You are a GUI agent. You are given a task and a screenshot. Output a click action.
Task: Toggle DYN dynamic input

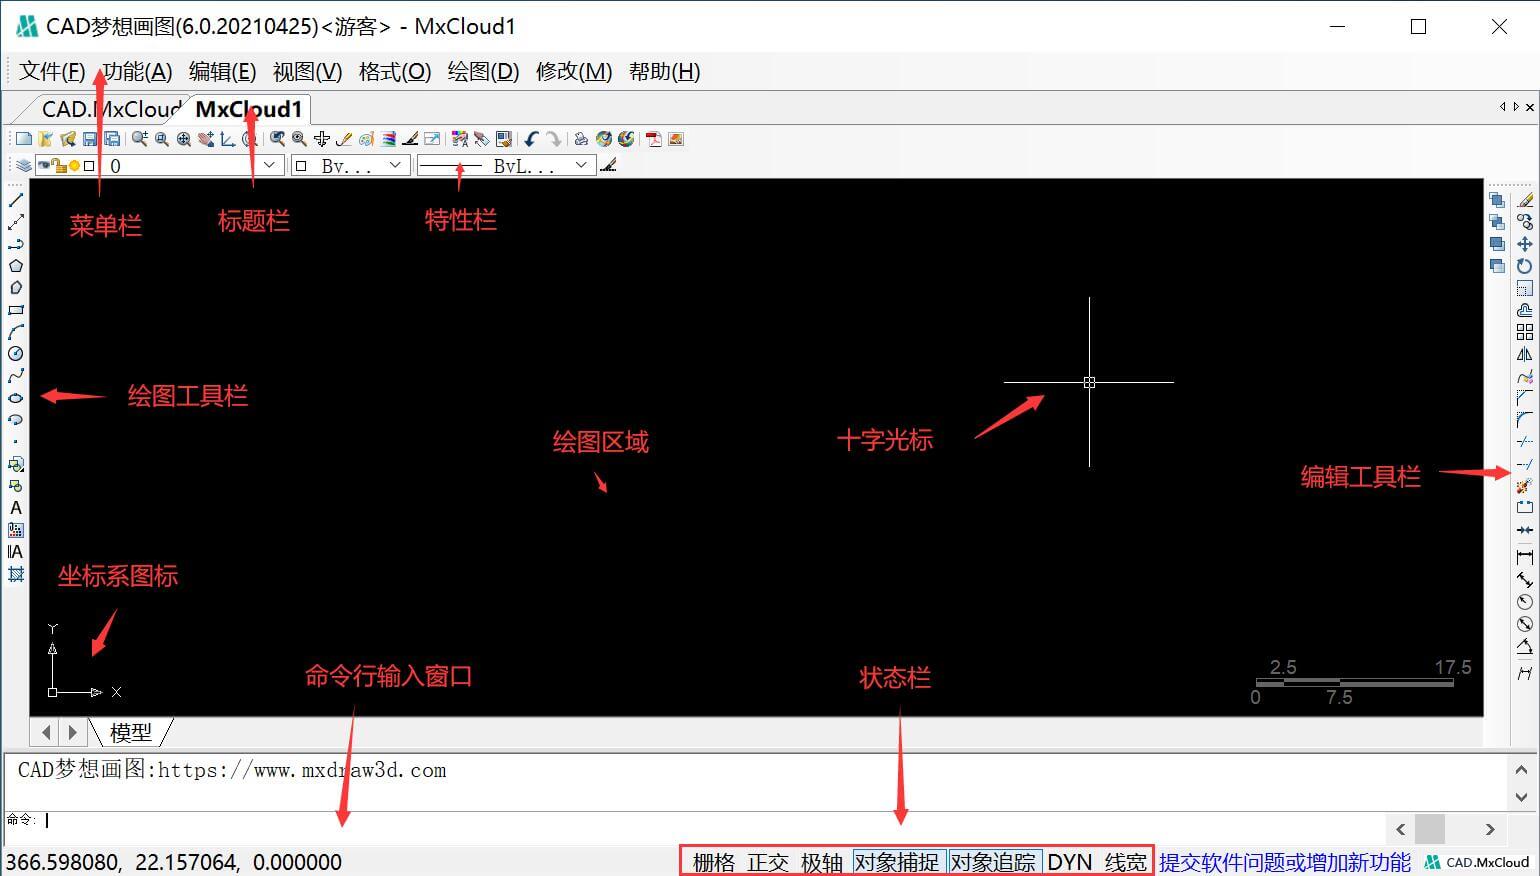(x=1070, y=862)
